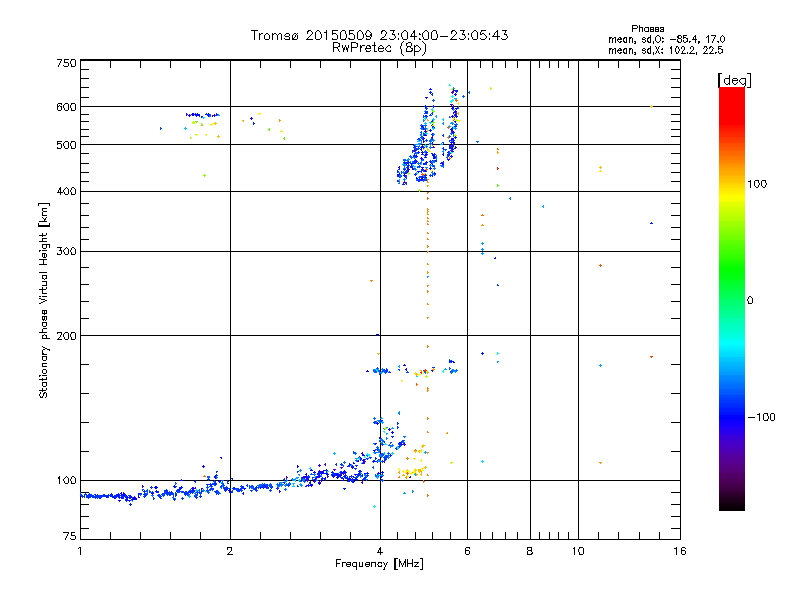Click the x-axis tick label "16"
800x600 pixels.
[x=680, y=551]
